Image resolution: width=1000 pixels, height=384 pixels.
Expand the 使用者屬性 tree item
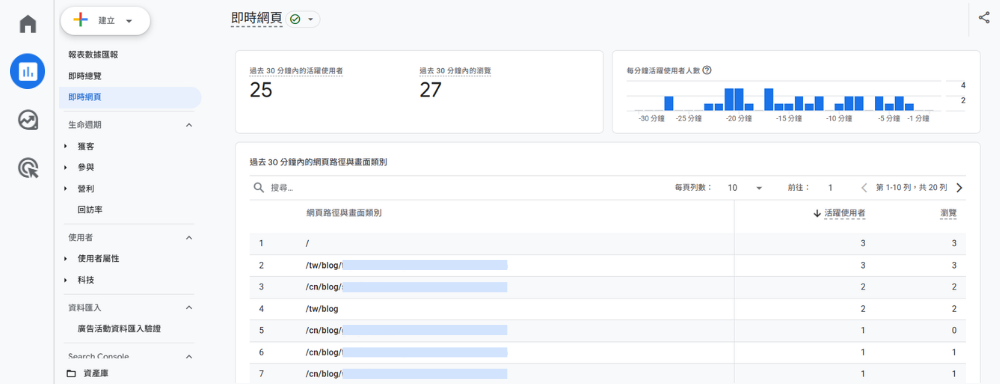pos(66,259)
